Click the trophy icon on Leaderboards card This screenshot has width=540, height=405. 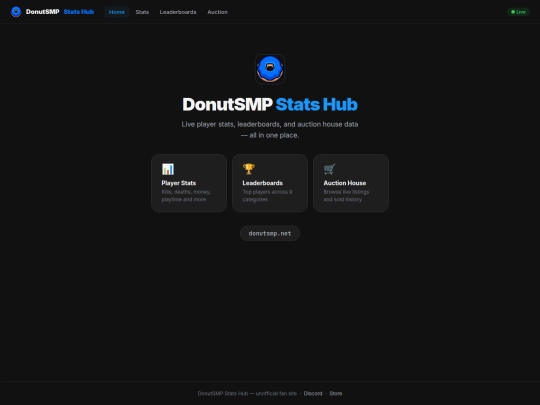coord(249,169)
